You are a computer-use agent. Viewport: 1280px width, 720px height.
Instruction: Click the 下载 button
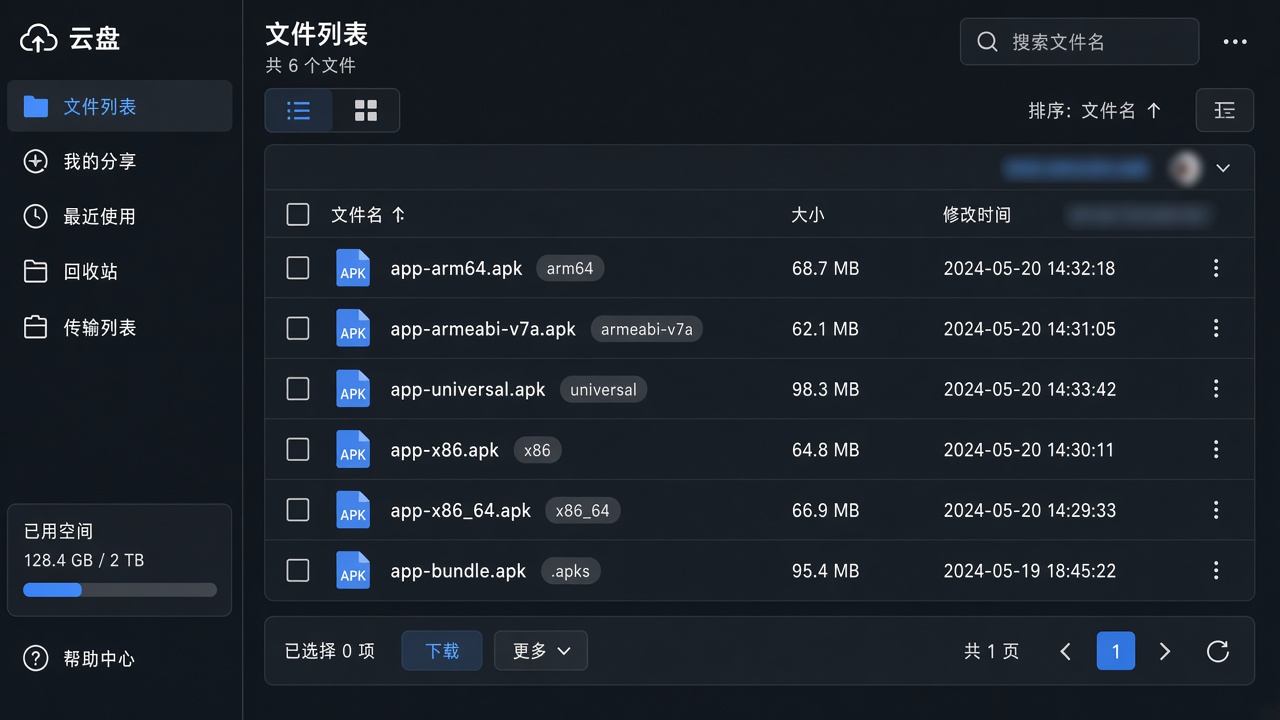coord(442,651)
